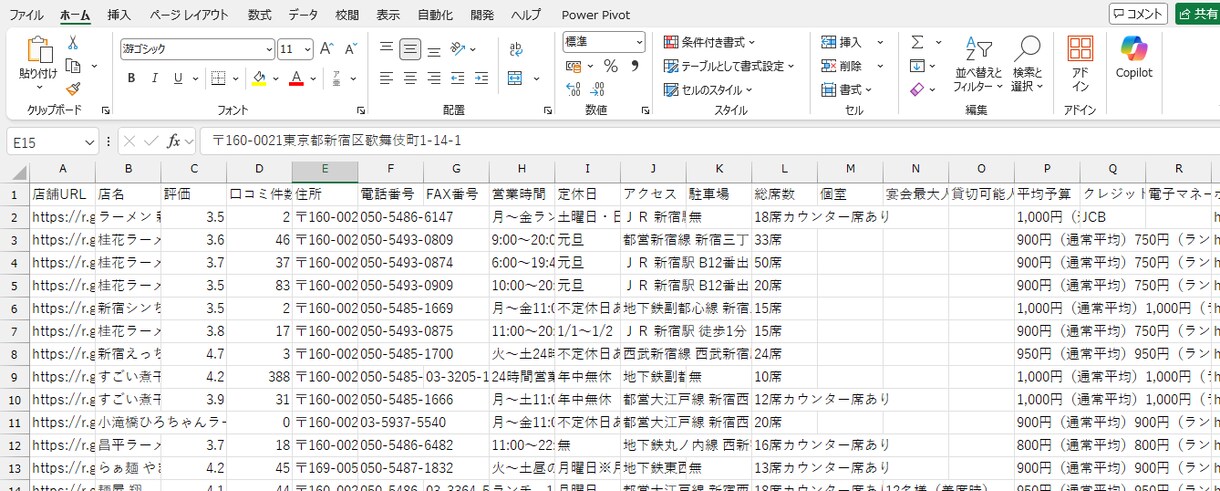Click the Comma Style icon
Viewport: 1220px width, 491px height.
pos(634,66)
